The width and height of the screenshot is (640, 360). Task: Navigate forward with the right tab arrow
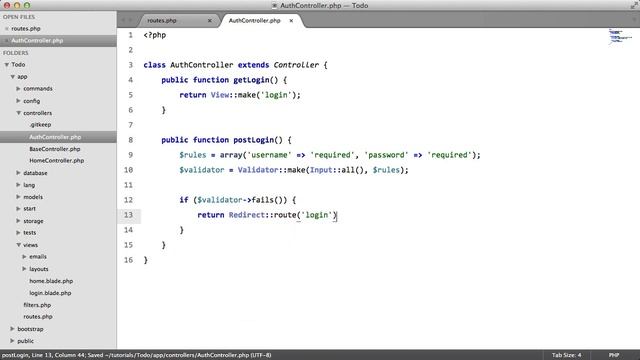131,20
